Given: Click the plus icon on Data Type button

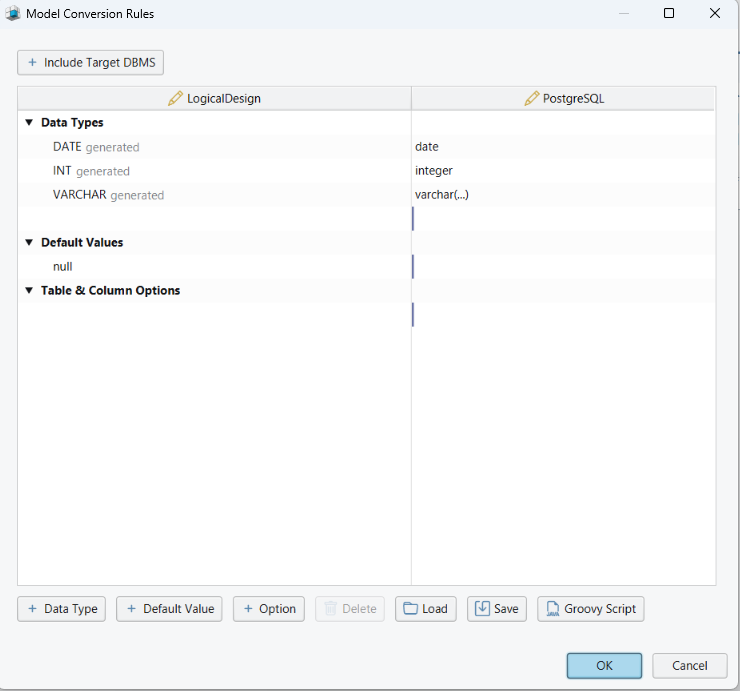Looking at the screenshot, I should click(32, 608).
